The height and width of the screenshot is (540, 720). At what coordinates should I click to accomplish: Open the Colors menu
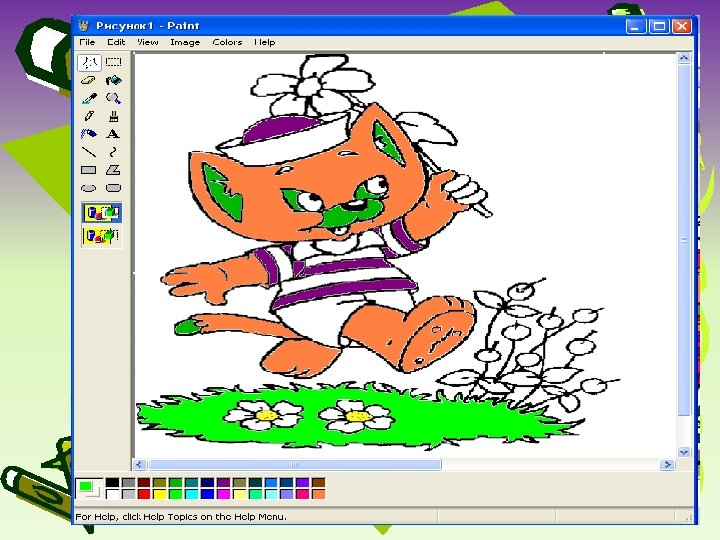point(227,42)
